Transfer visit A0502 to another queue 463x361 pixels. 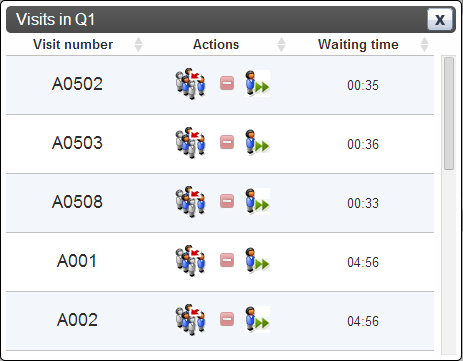[190, 84]
